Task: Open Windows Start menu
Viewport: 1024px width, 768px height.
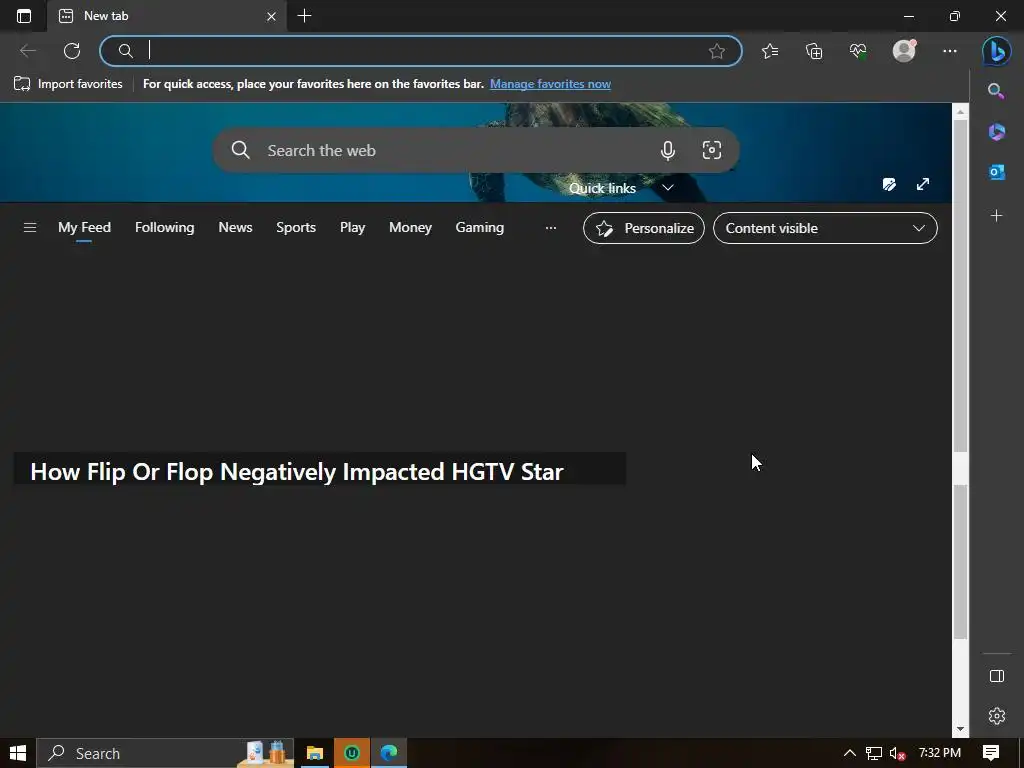Action: (x=18, y=753)
